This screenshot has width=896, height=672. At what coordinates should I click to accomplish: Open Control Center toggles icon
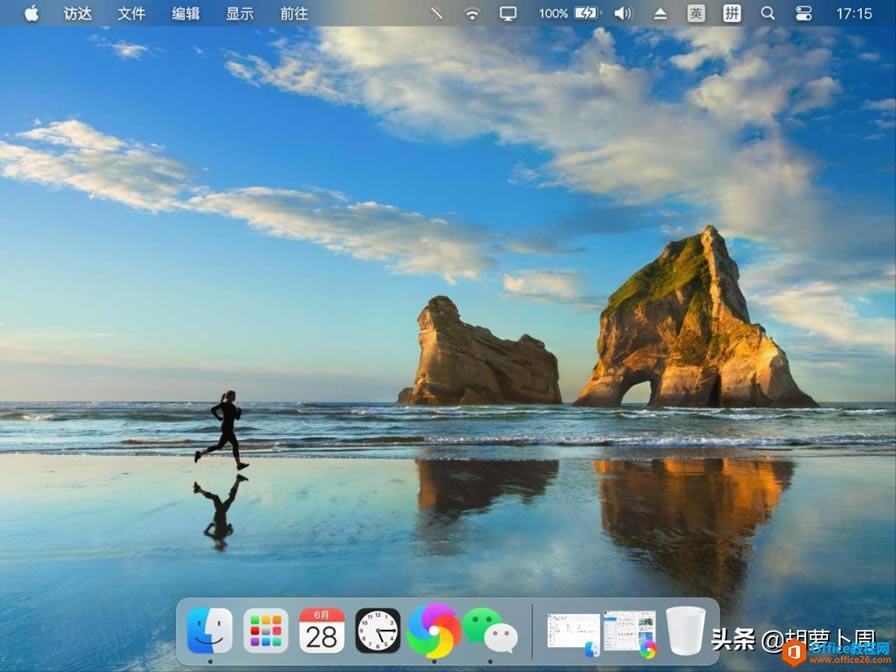click(x=803, y=13)
